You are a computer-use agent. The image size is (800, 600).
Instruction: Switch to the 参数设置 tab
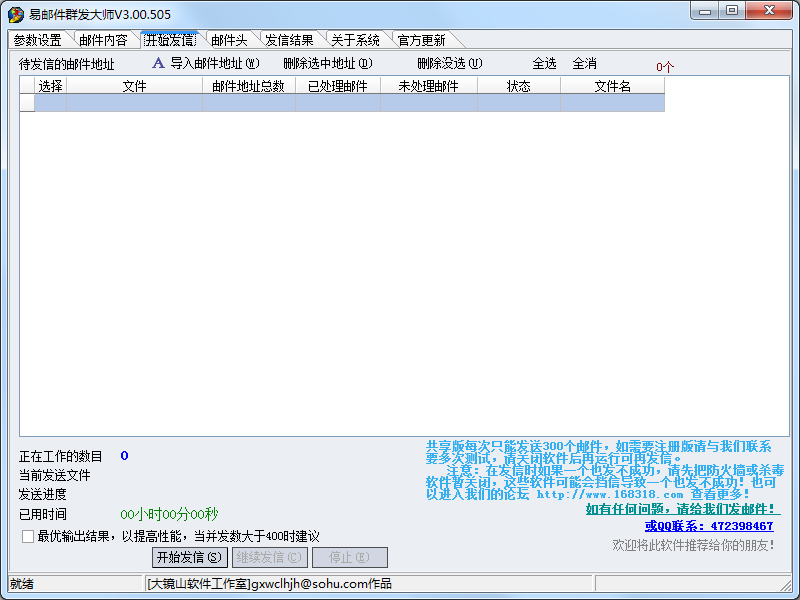[x=37, y=40]
